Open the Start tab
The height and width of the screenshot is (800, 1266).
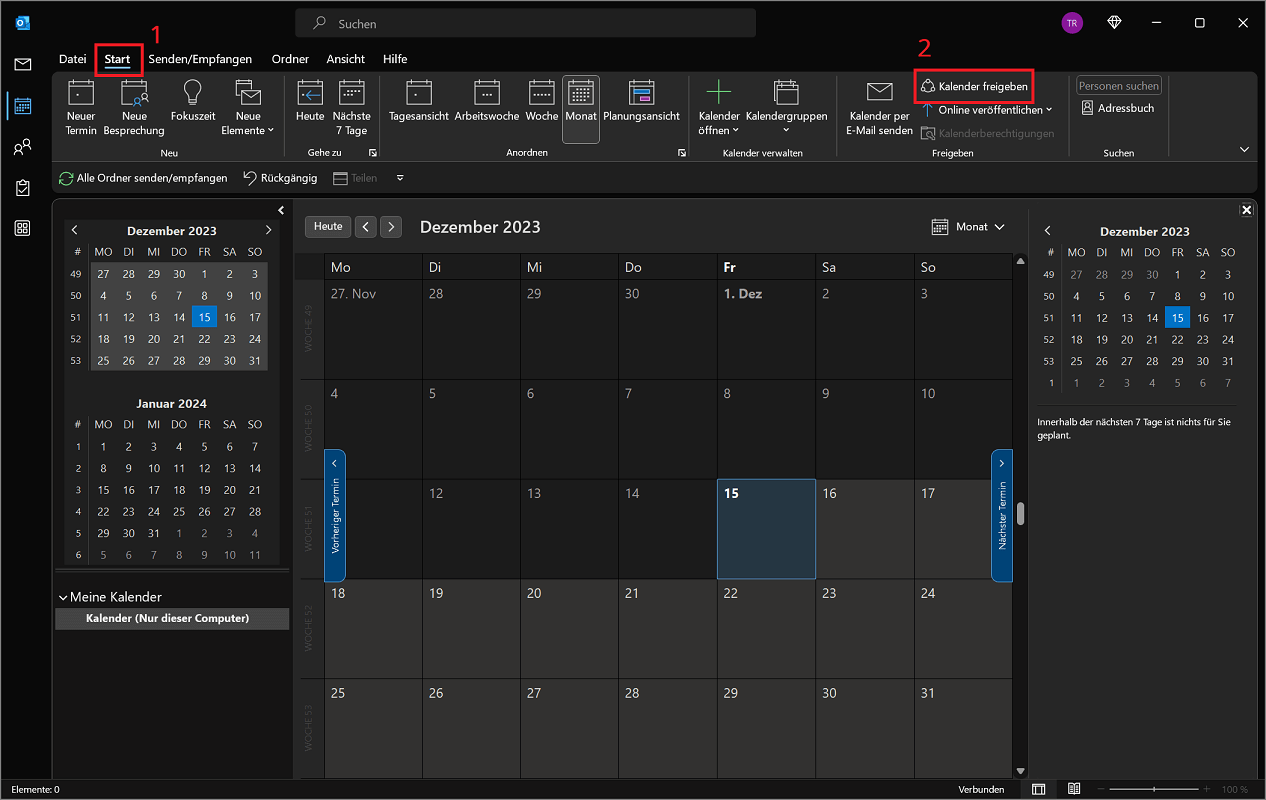click(117, 59)
